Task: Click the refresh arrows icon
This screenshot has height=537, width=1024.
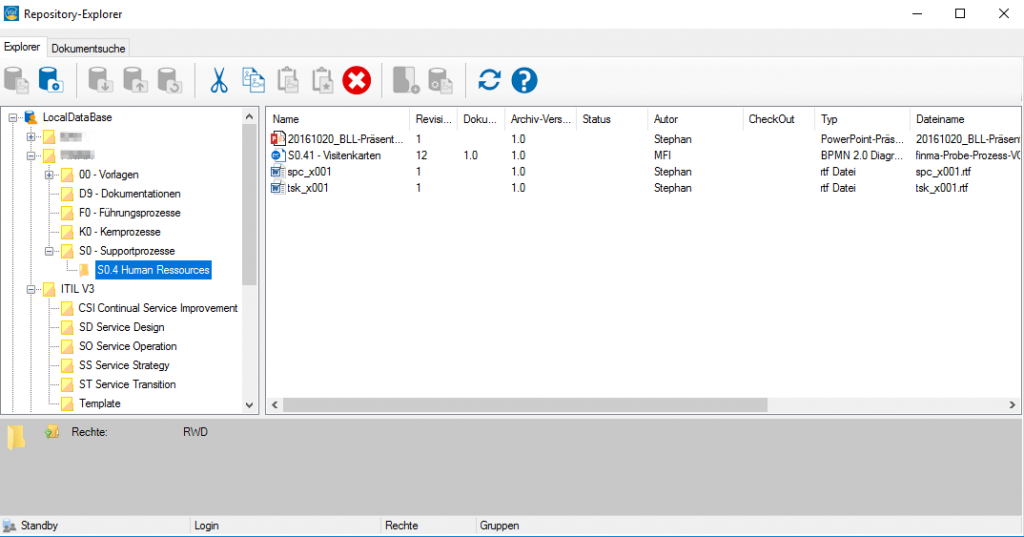Action: click(489, 80)
